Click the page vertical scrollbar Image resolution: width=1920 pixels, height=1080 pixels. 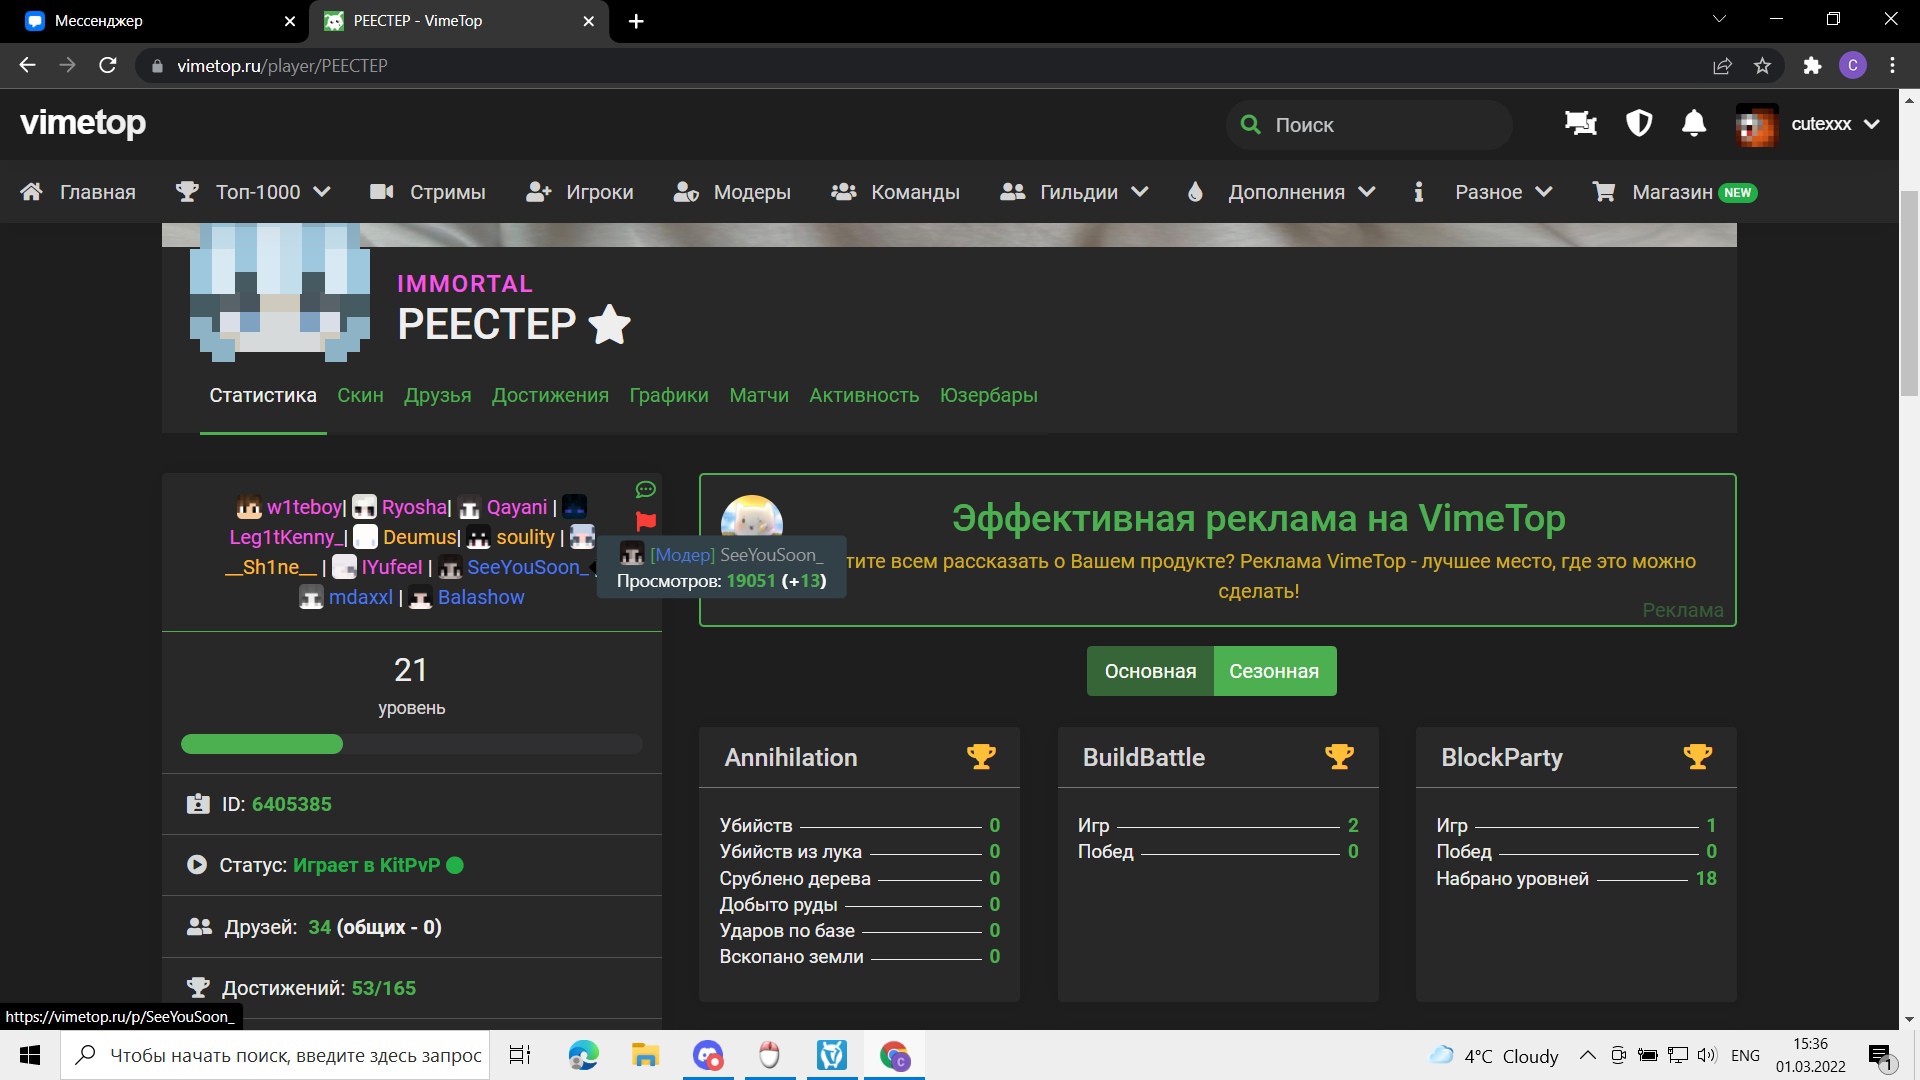(1908, 294)
